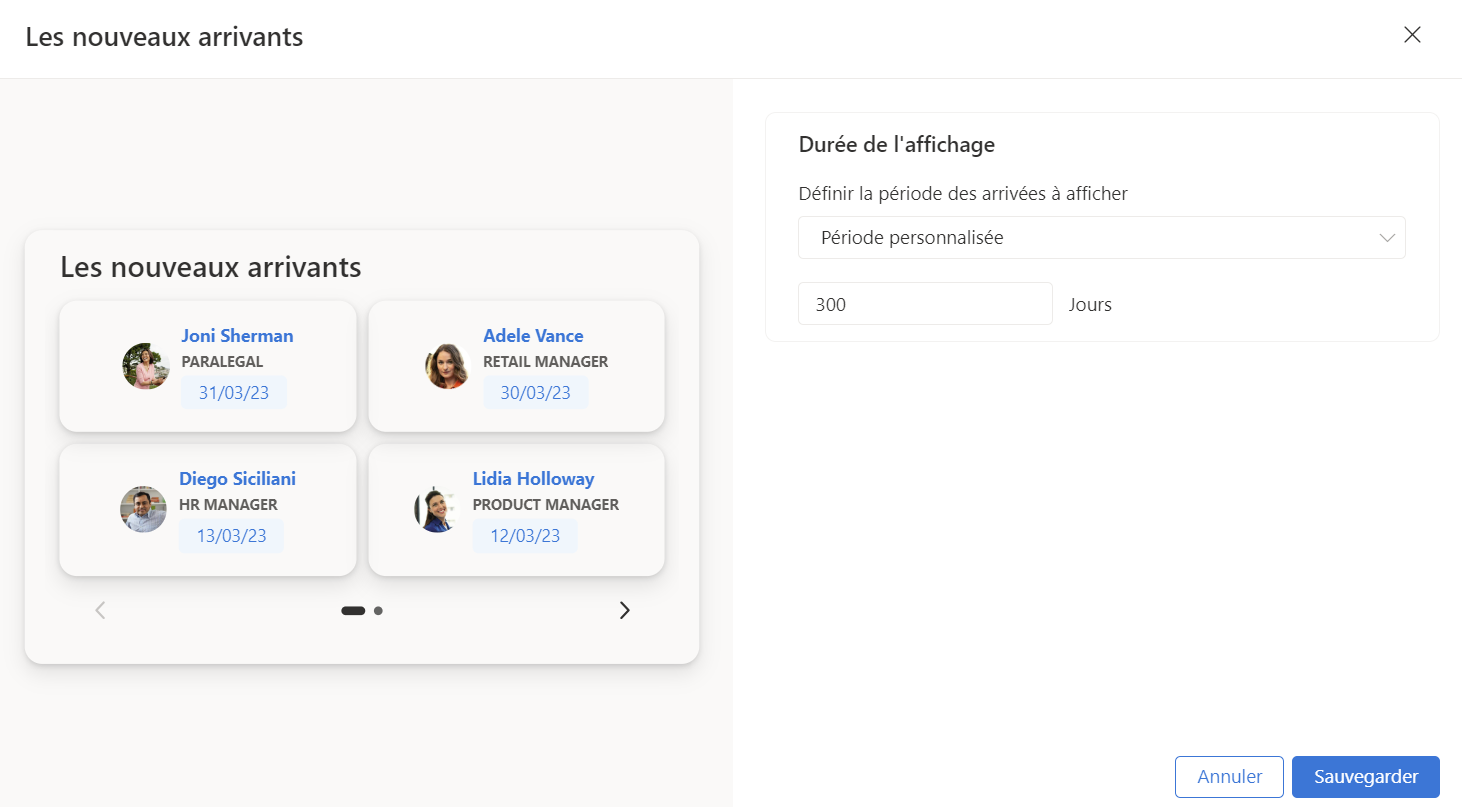
Task: Open Adele Vance's profile photo
Action: [x=448, y=366]
